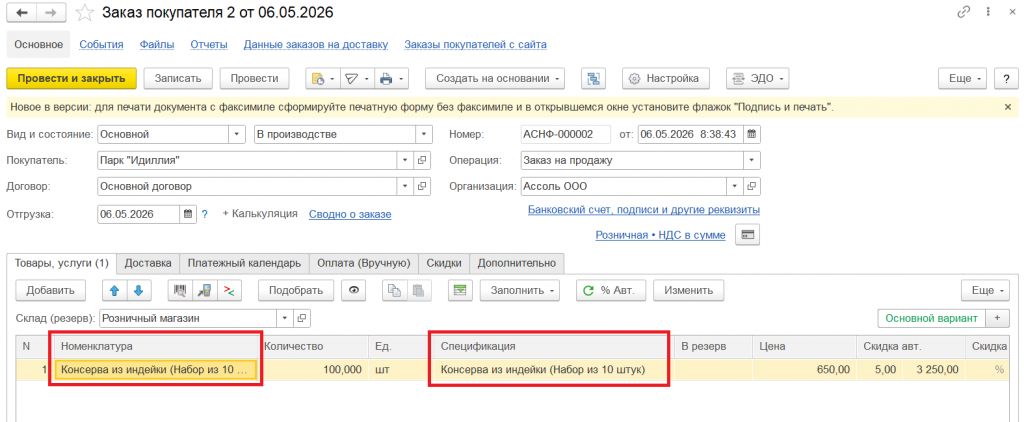1024x422 pixels.
Task: Click the 'Провести и закрыть' button
Action: (x=71, y=78)
